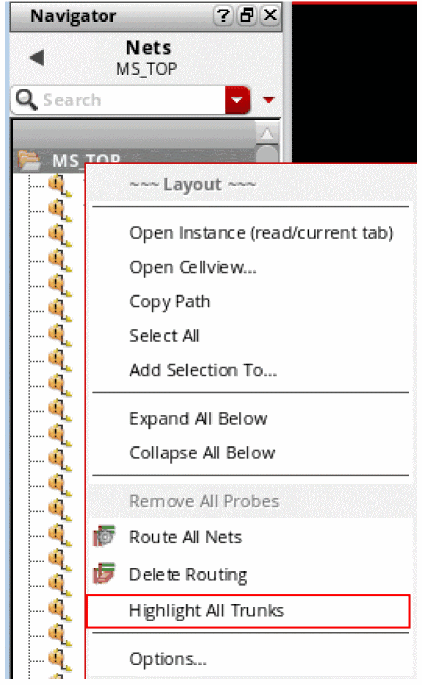Viewport: 422px width, 685px height.
Task: Click the magnifier search icon
Action: click(26, 100)
